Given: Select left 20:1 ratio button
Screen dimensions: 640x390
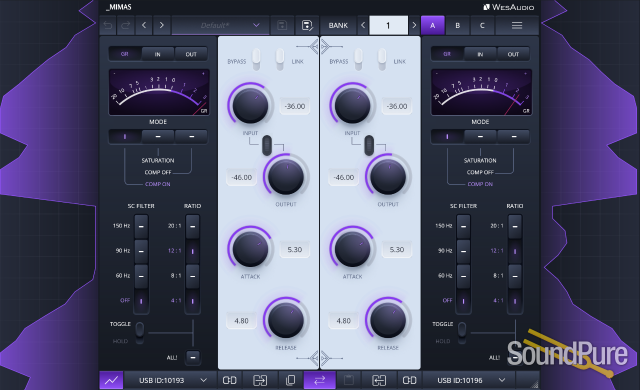Looking at the screenshot, I should pyautogui.click(x=193, y=226).
